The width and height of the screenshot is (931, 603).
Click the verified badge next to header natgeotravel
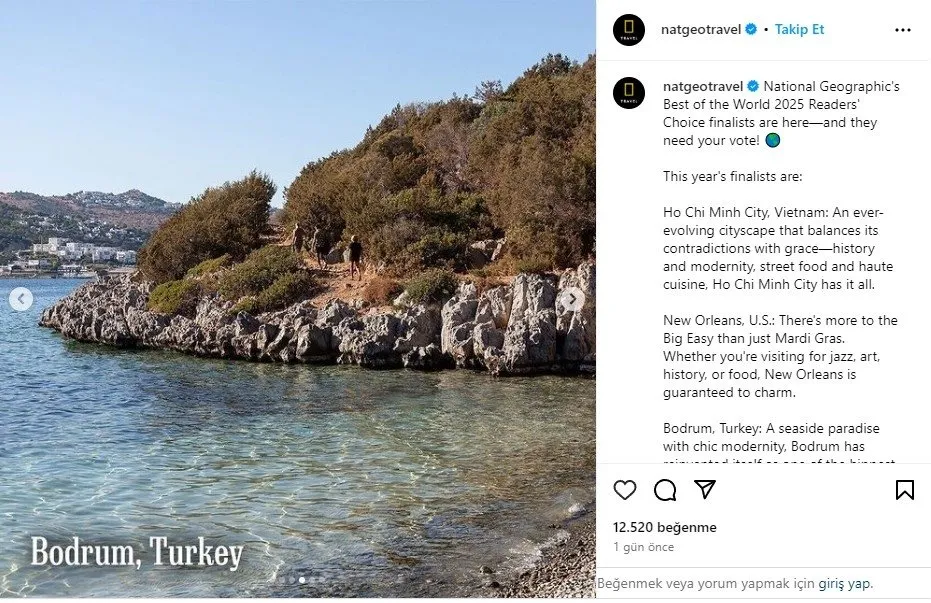[x=750, y=29]
